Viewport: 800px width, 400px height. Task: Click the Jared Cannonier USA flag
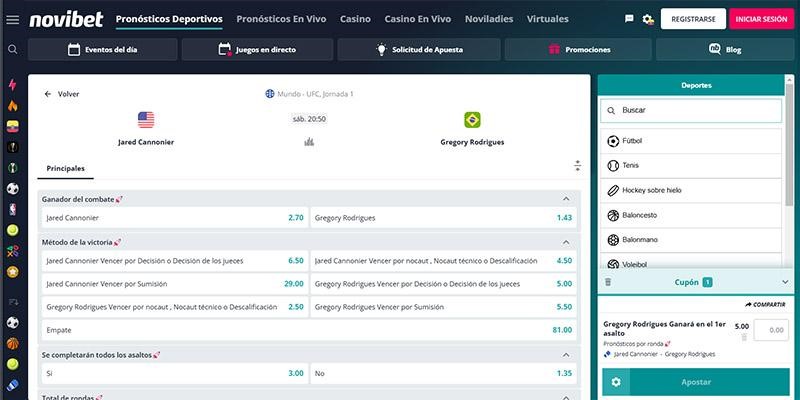(x=146, y=120)
